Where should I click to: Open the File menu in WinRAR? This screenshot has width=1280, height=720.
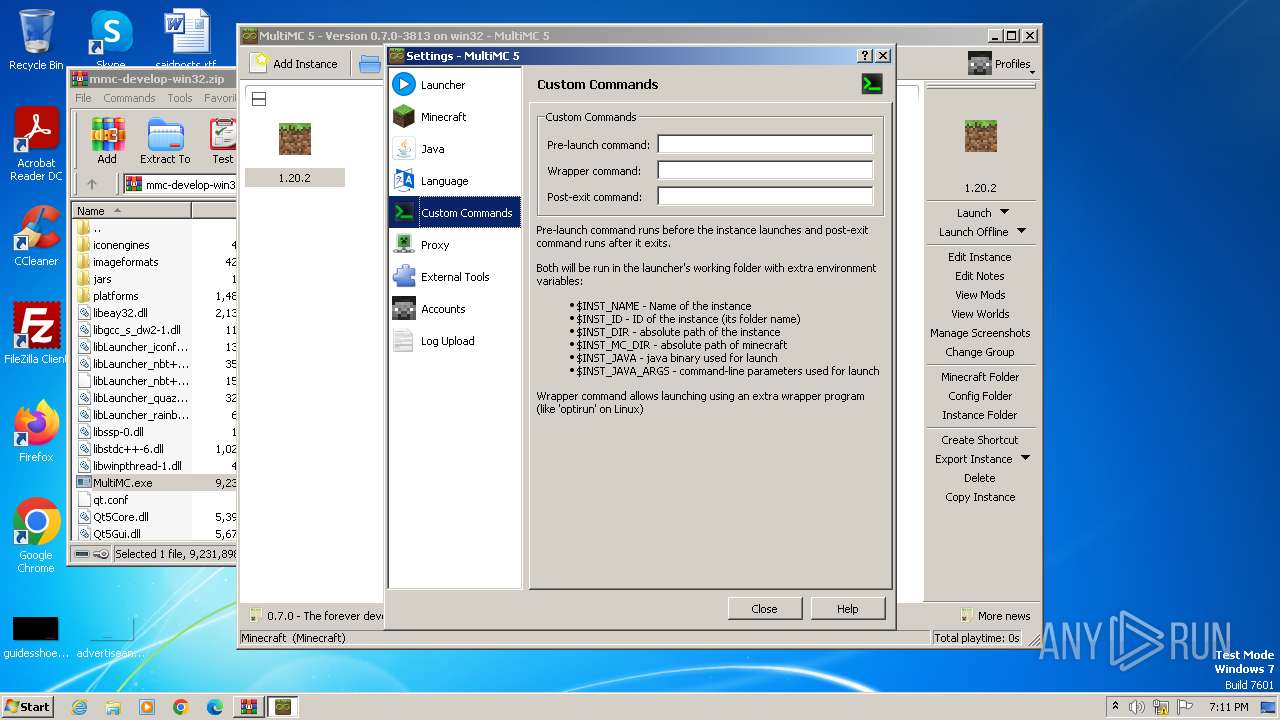tap(83, 98)
